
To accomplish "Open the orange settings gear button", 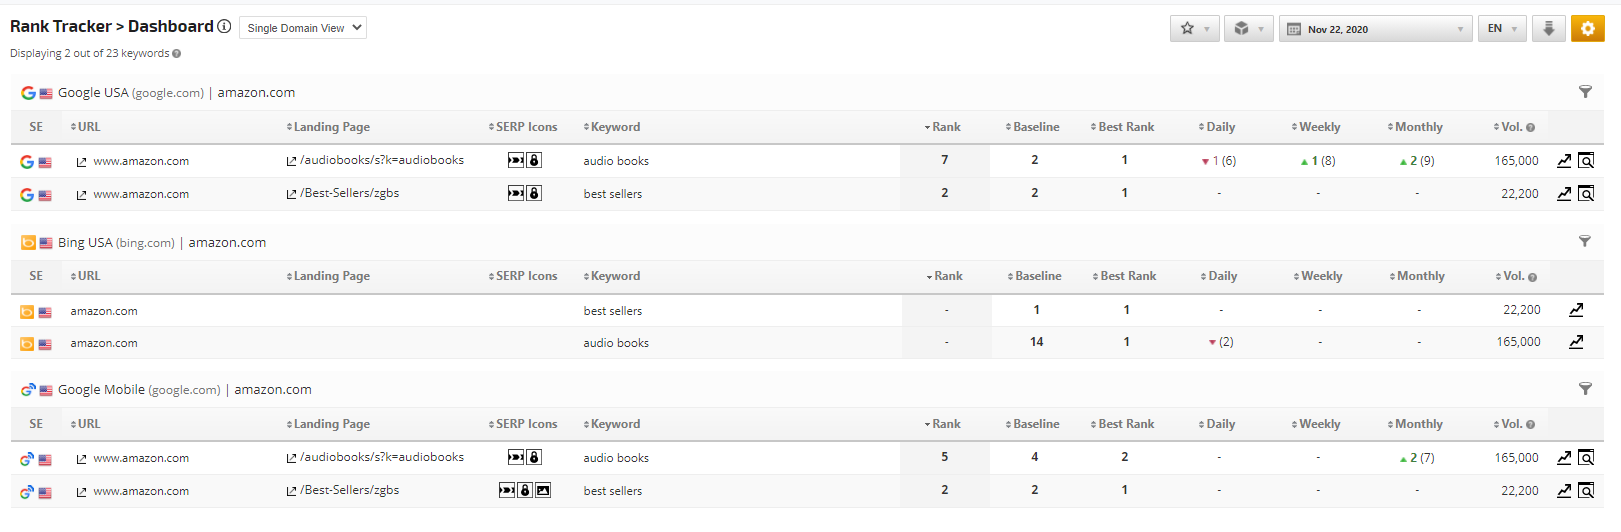I will (x=1587, y=29).
